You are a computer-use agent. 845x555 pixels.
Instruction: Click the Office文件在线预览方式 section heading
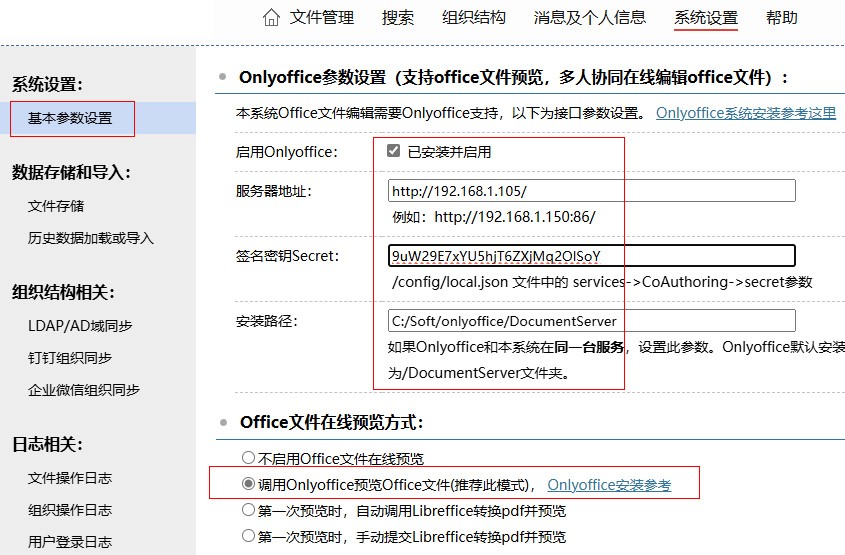(x=331, y=422)
